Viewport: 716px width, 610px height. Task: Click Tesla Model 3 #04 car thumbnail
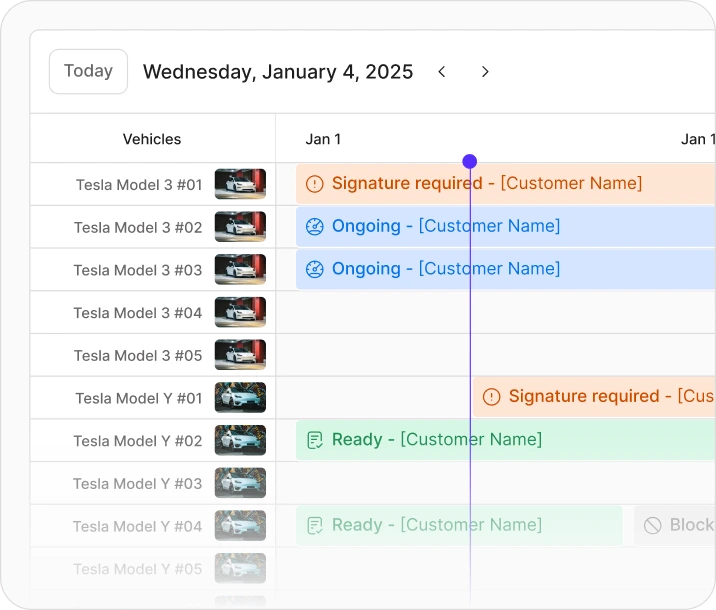pos(240,312)
